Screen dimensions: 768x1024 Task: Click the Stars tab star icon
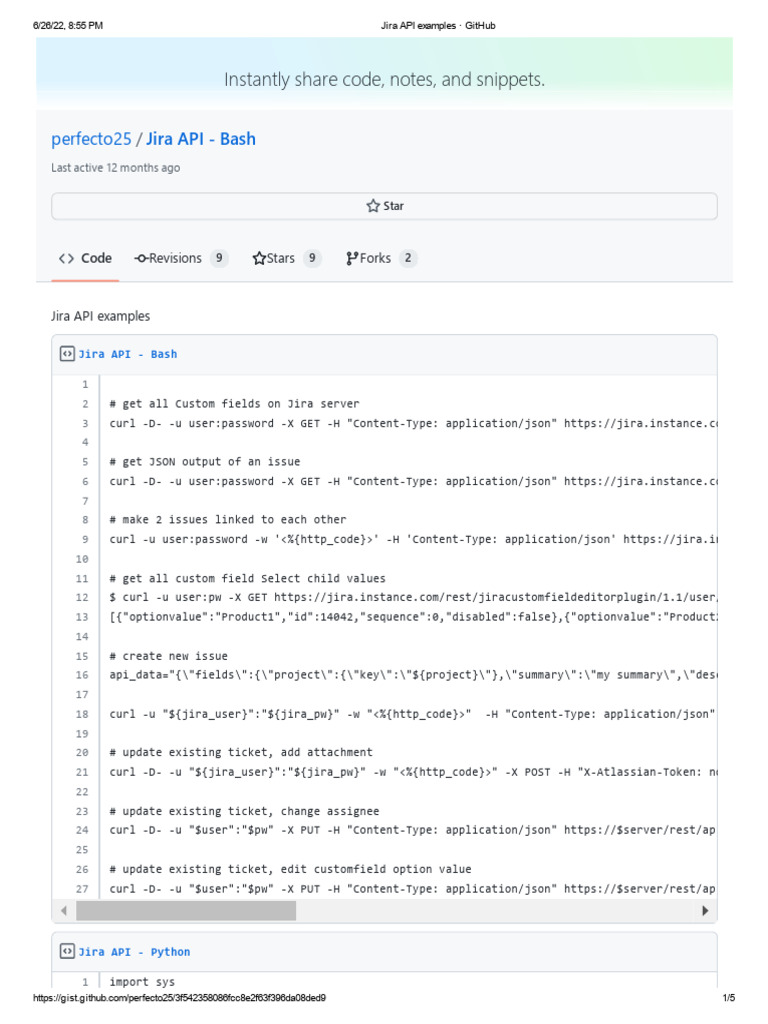259,258
